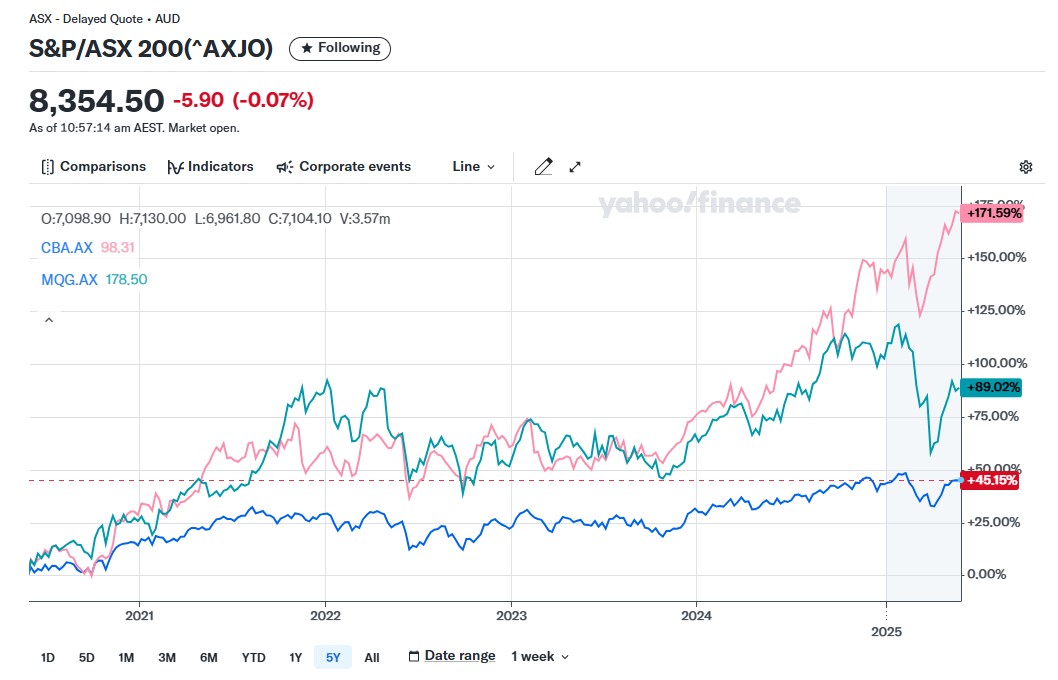Expand chart to full screen
This screenshot has height=680, width=1058.
coord(575,167)
